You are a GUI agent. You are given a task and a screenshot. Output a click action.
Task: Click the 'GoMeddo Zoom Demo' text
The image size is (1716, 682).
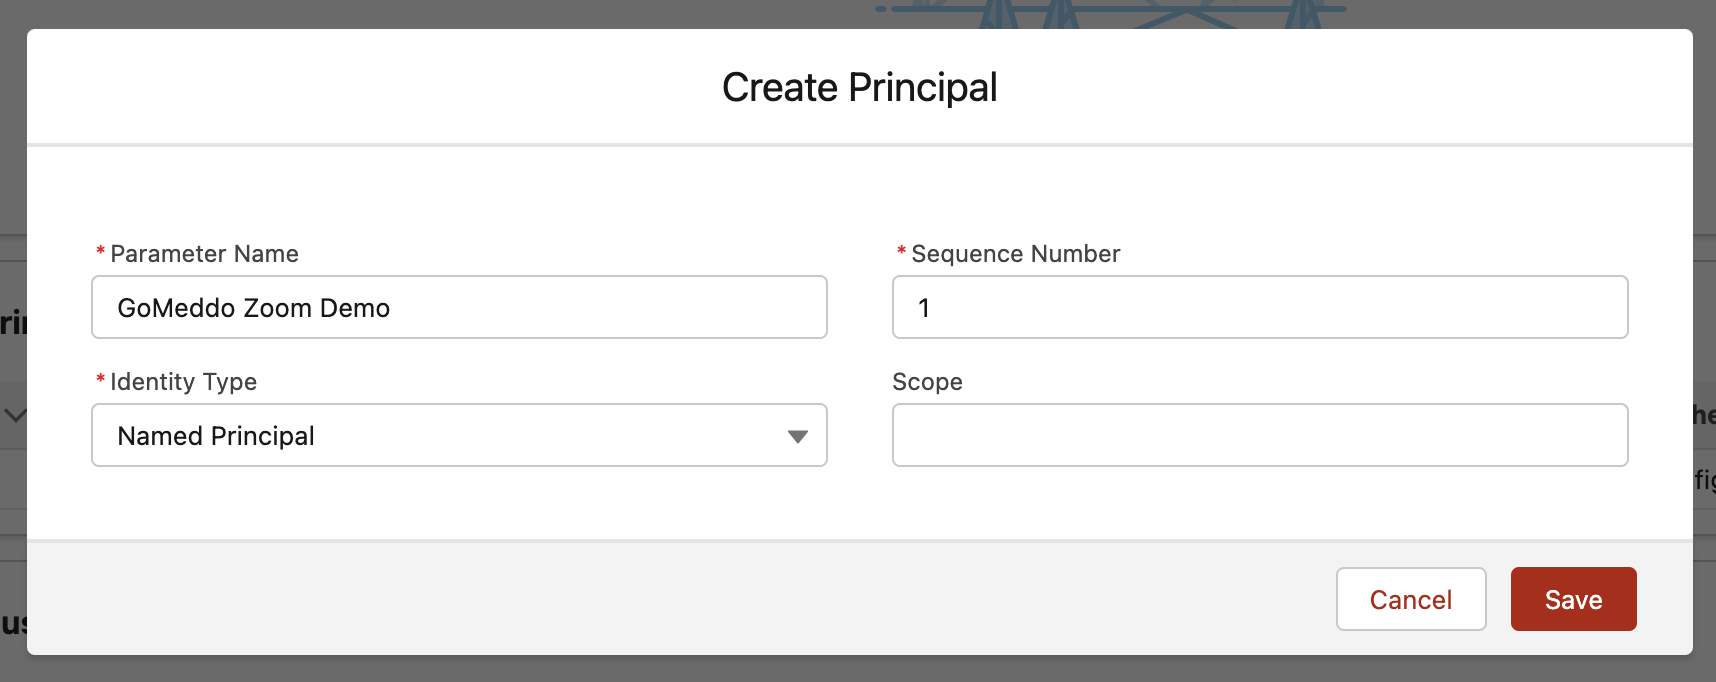(x=254, y=308)
